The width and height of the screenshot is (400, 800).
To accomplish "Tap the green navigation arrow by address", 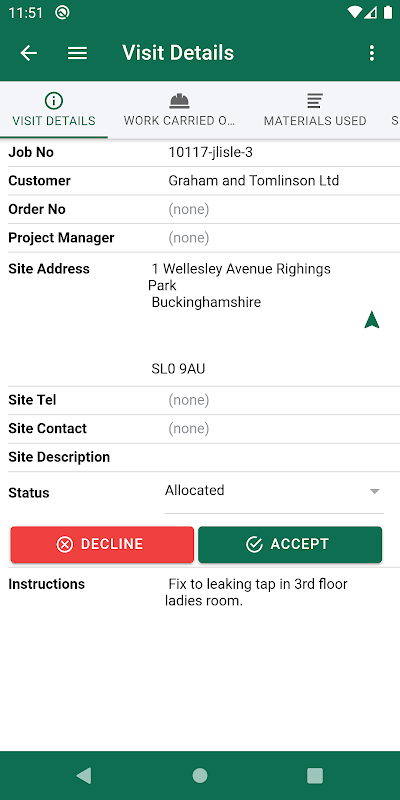I will pos(372,320).
